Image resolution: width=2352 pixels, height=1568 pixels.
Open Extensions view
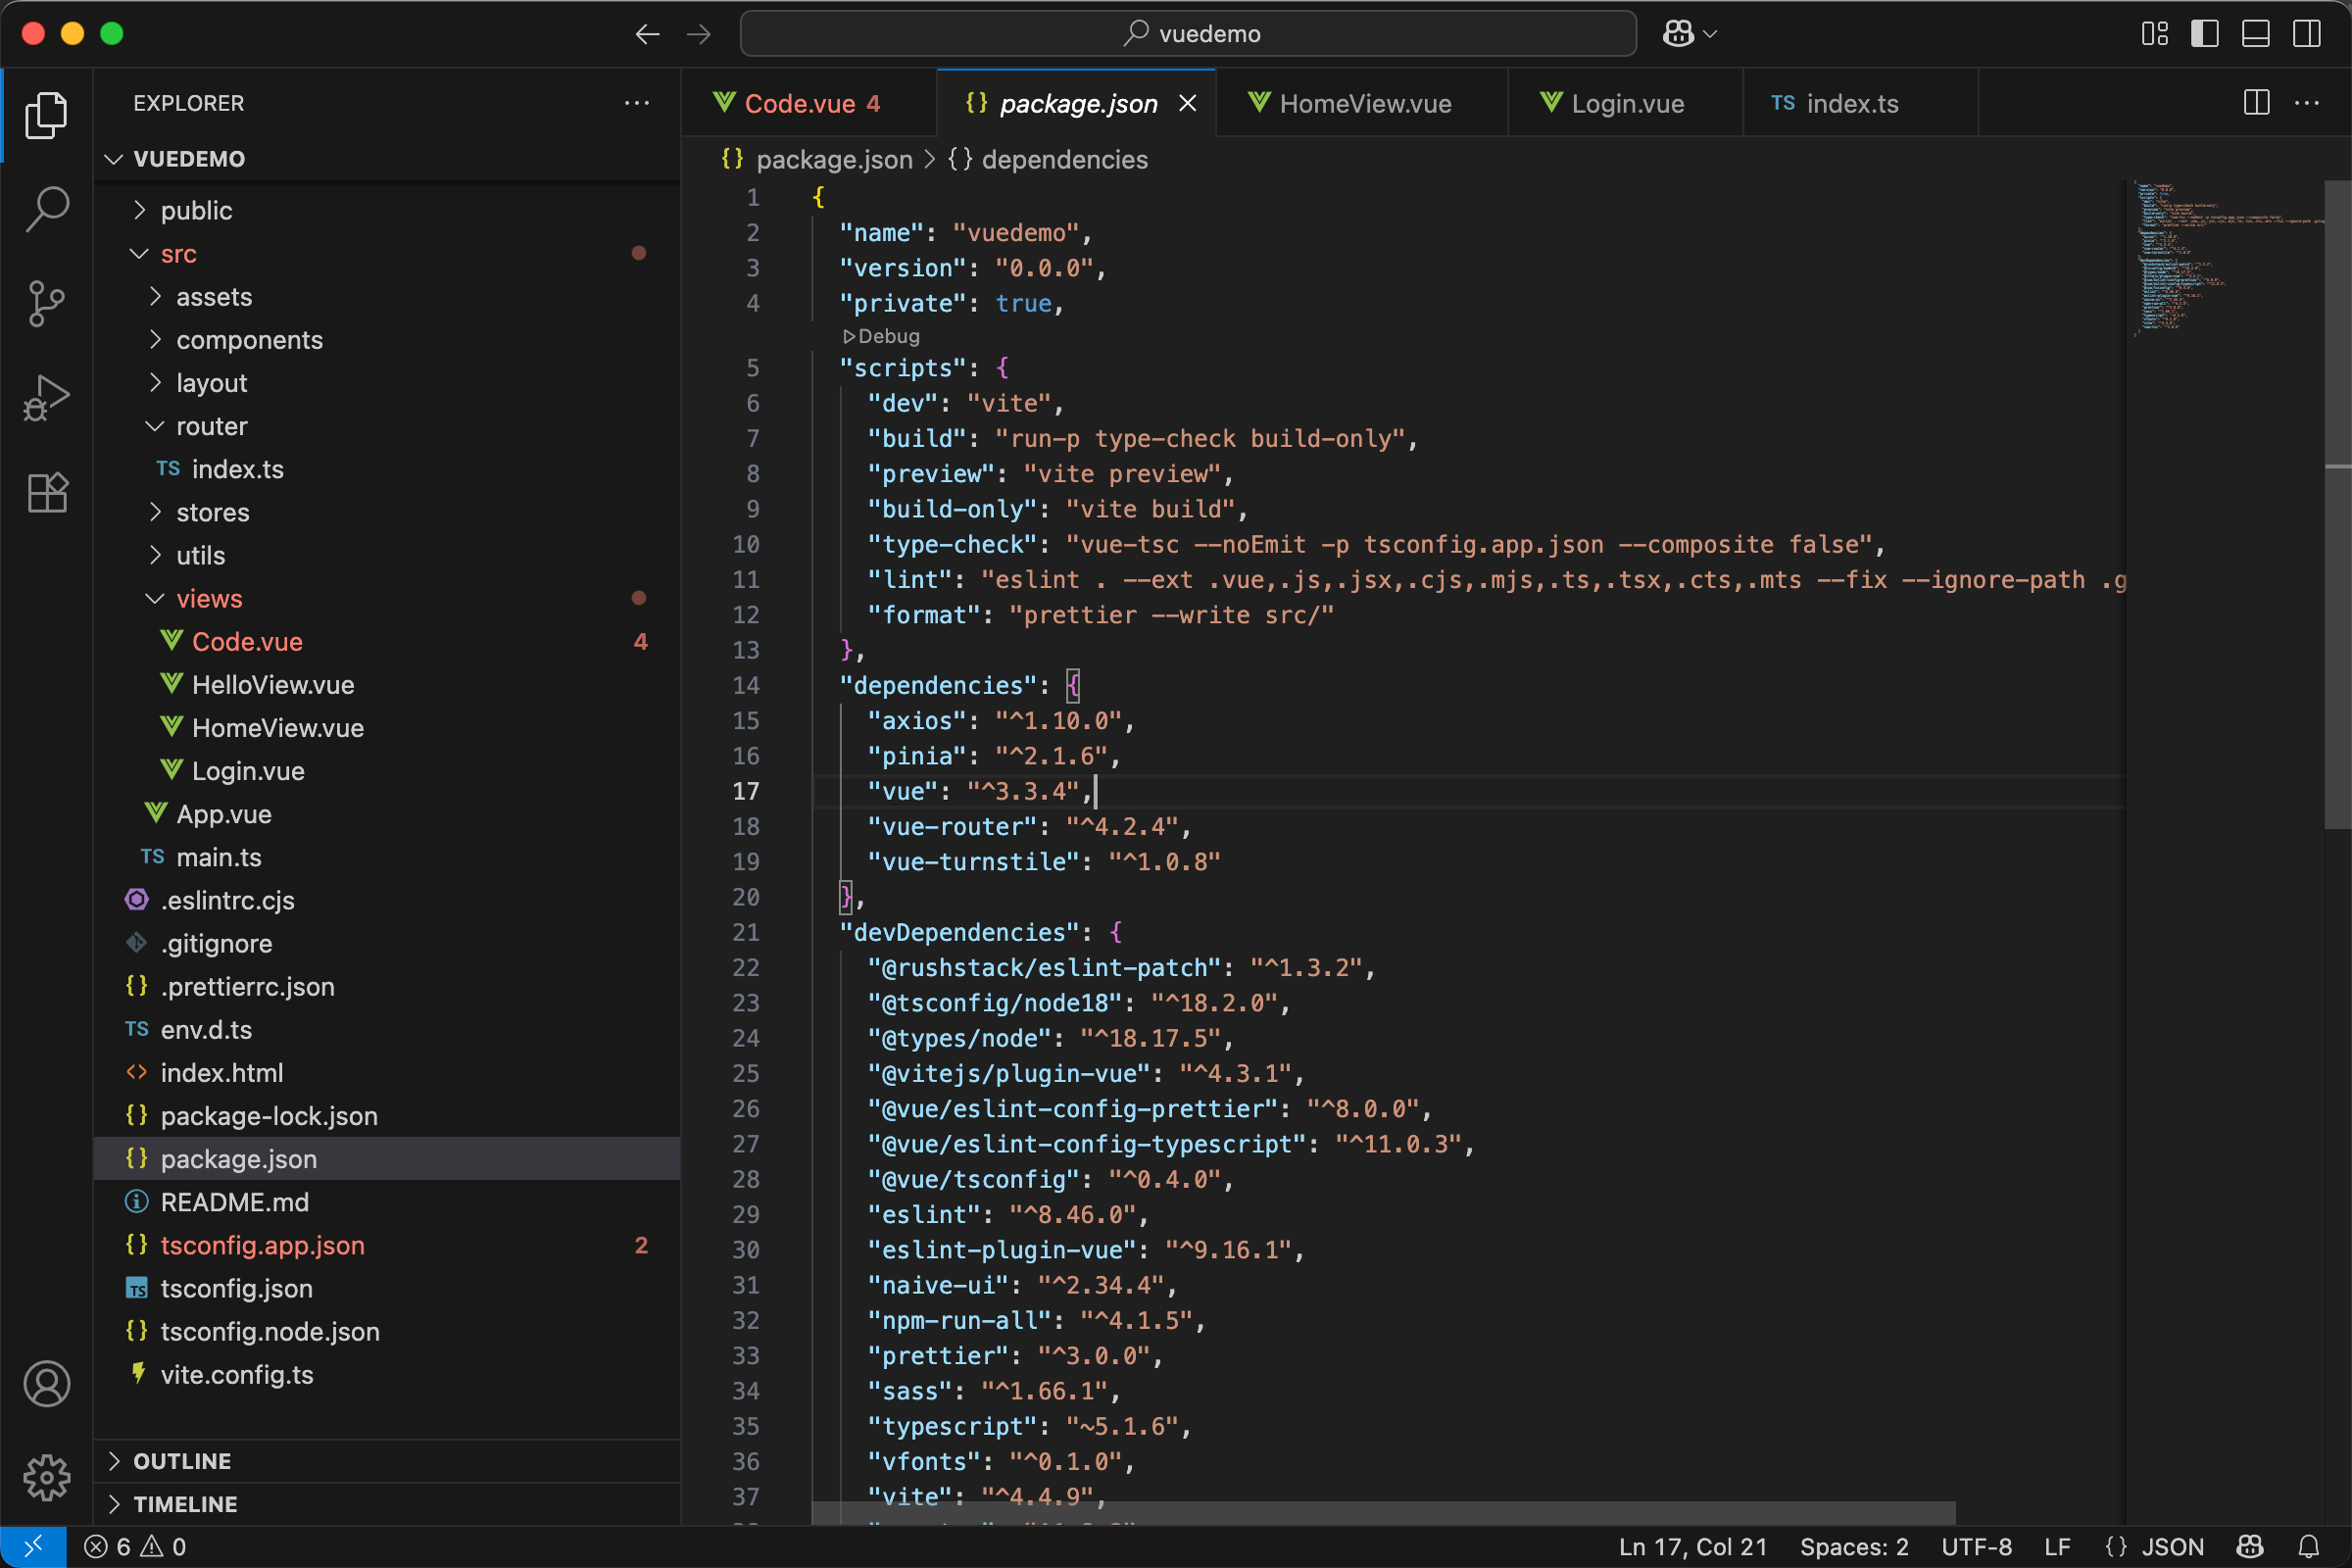click(x=46, y=492)
